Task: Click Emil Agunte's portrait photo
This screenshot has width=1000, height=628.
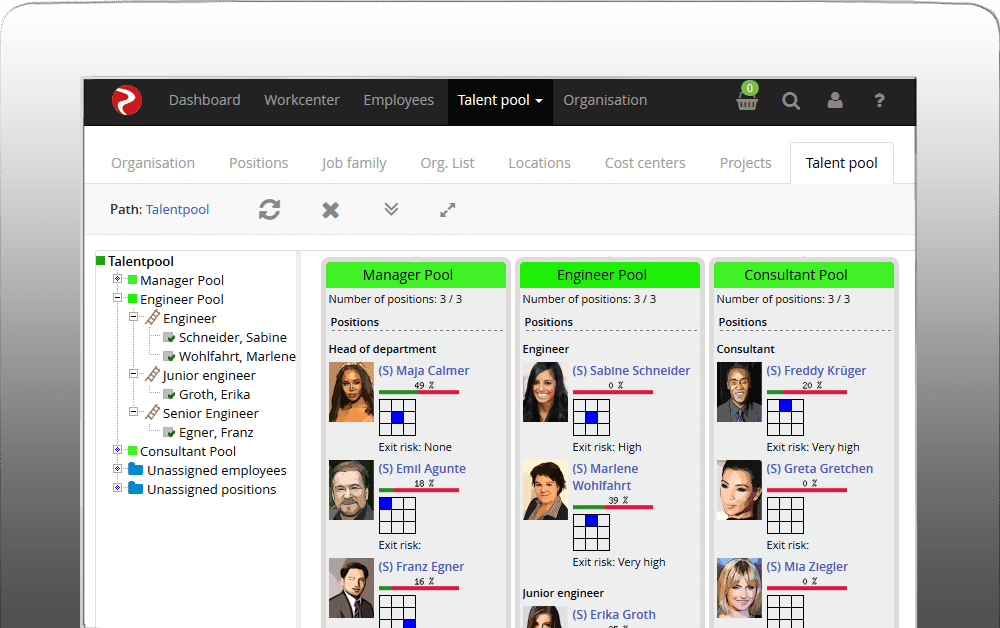Action: [351, 490]
